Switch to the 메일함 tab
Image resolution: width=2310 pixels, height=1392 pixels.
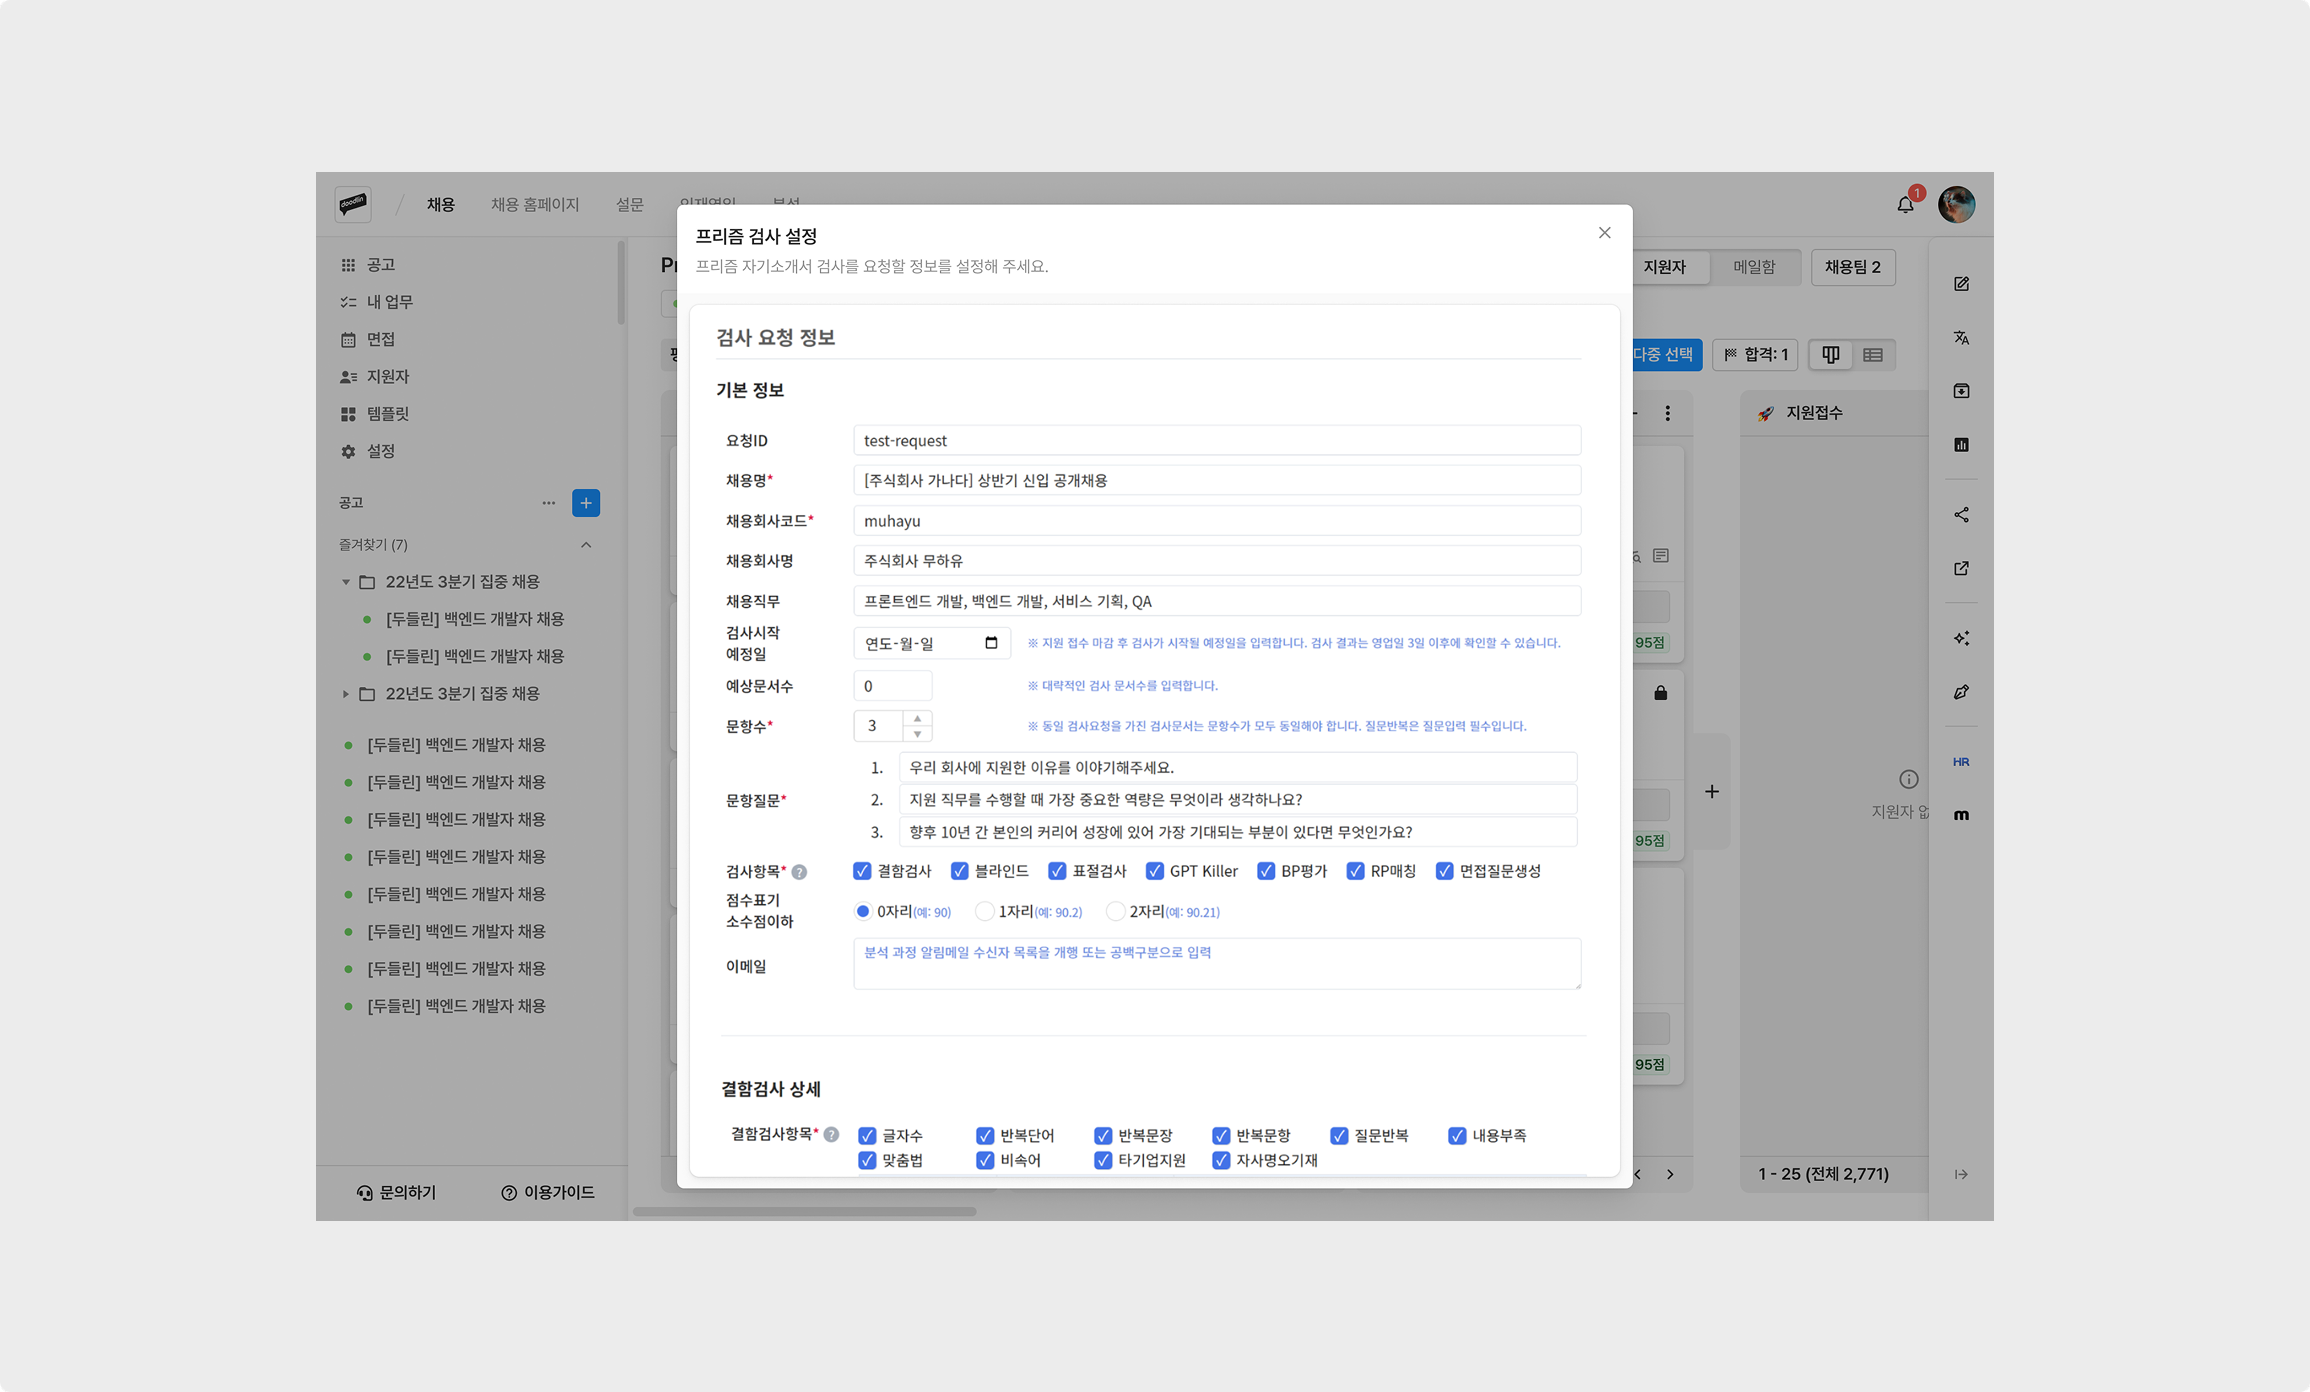1753,267
